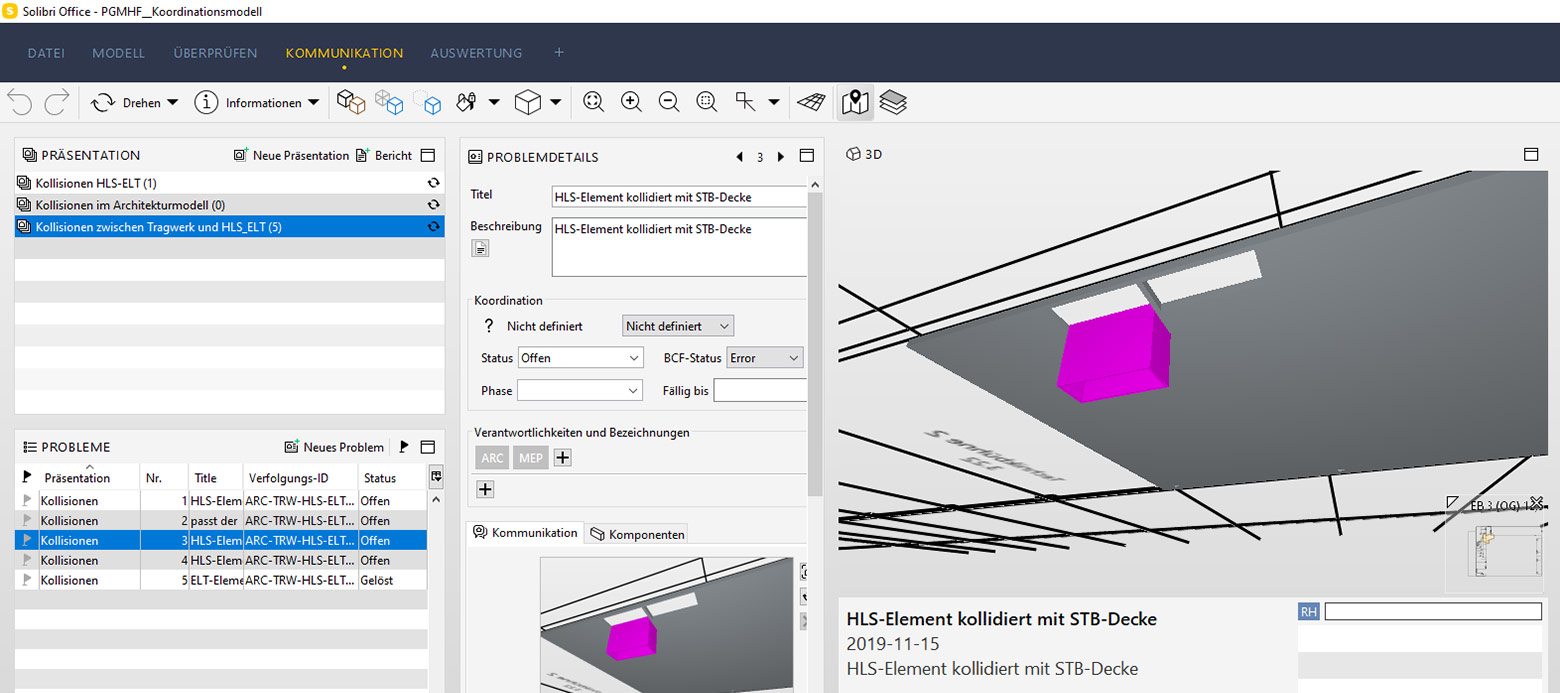The image size is (1560, 693).
Task: Open the Status dropdown showing Offen
Action: tap(580, 358)
